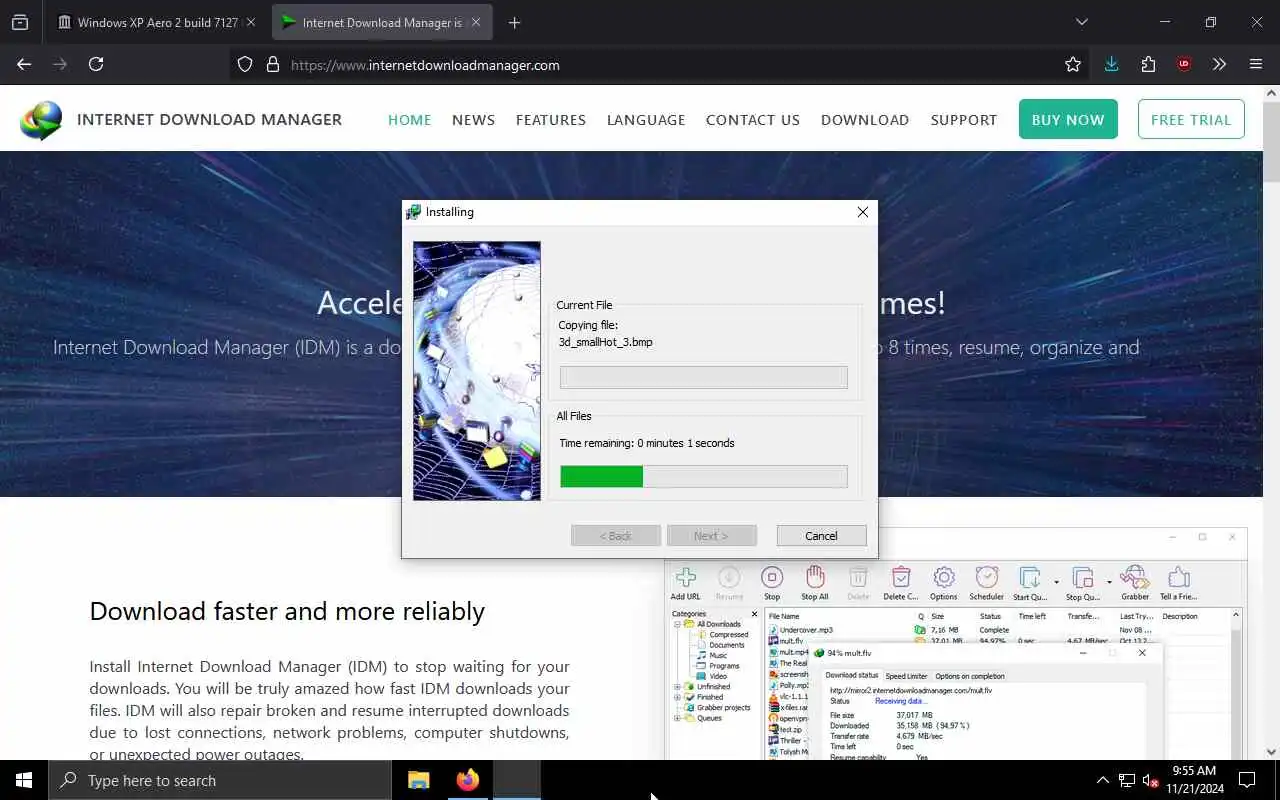Open File Explorer from the taskbar
The height and width of the screenshot is (800, 1280).
[419, 780]
